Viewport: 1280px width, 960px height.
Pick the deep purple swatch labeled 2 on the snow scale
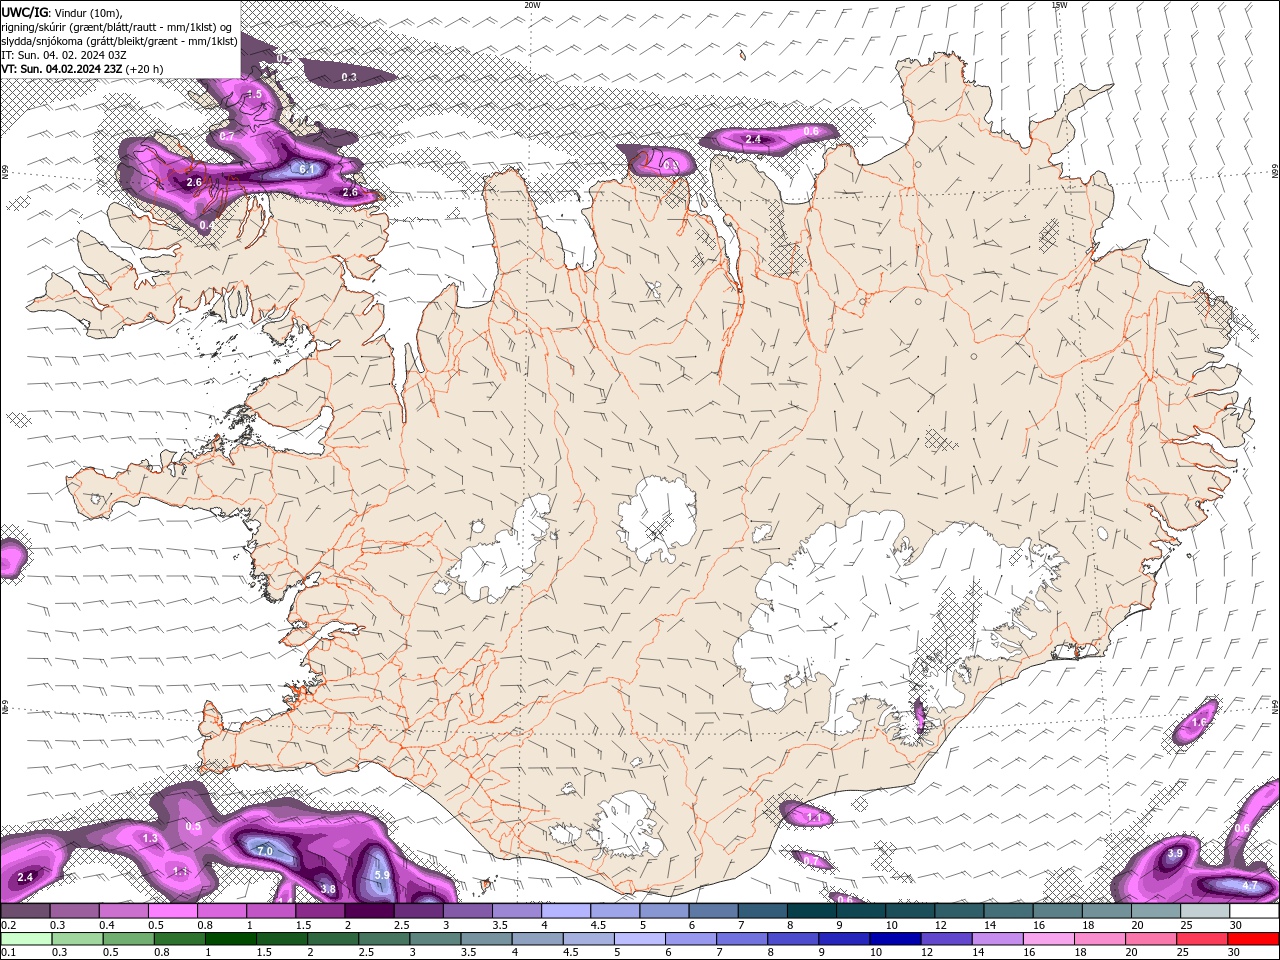(x=368, y=911)
